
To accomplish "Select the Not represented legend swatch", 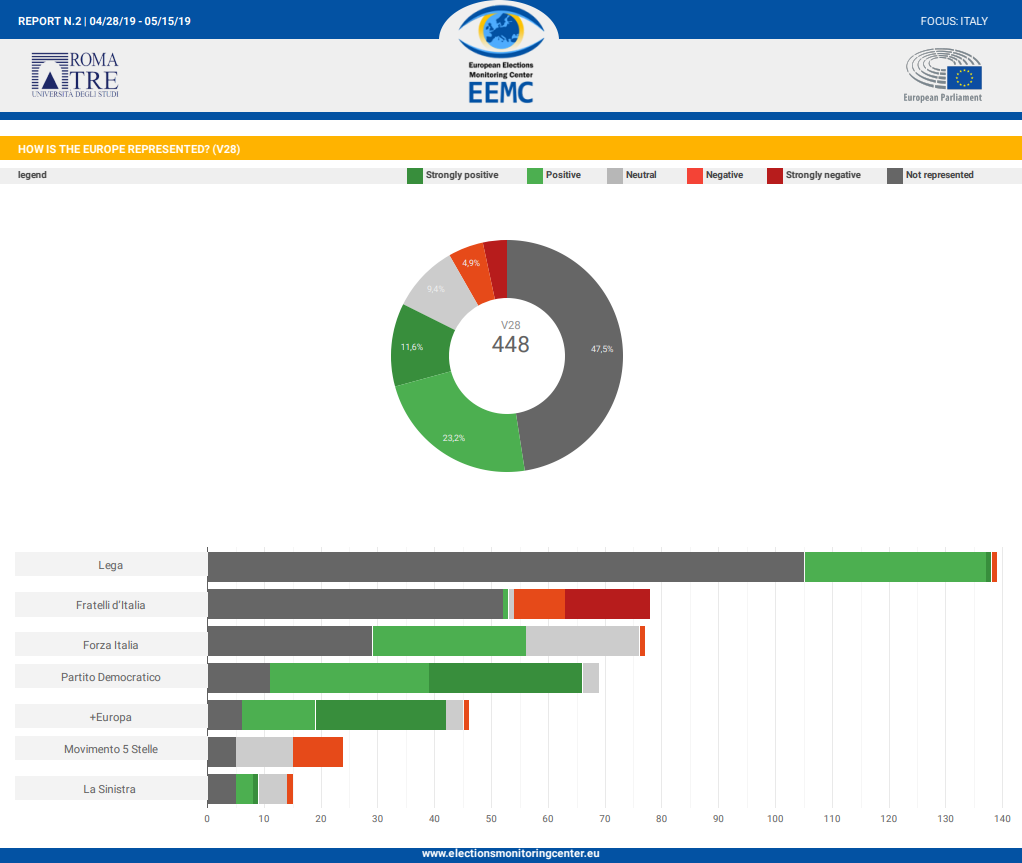I will (894, 175).
